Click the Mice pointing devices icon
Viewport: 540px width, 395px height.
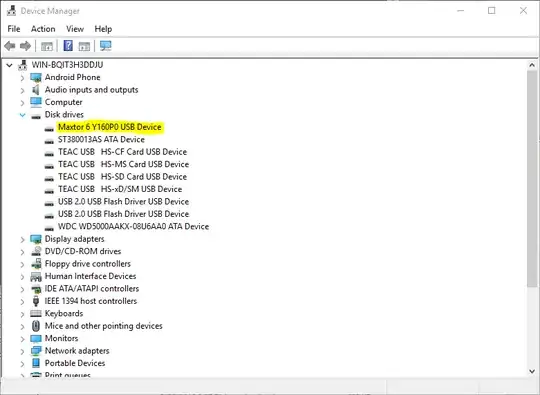coord(36,326)
